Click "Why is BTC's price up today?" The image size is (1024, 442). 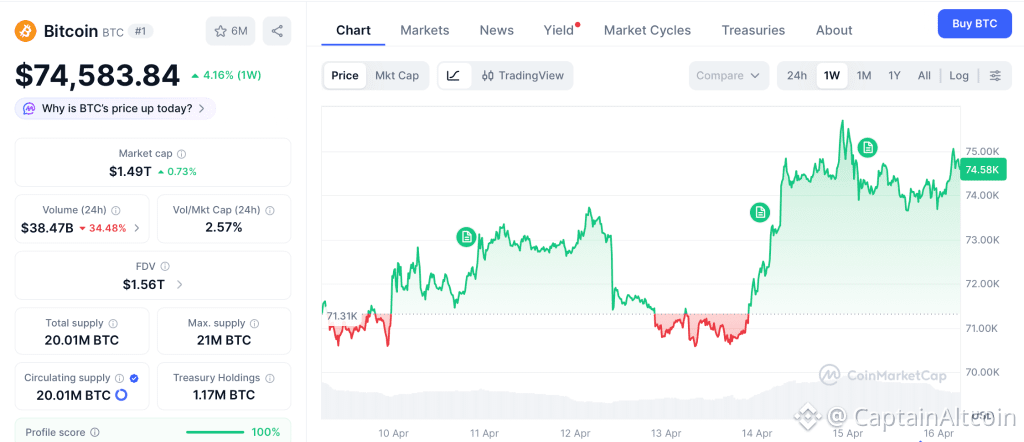[x=116, y=108]
